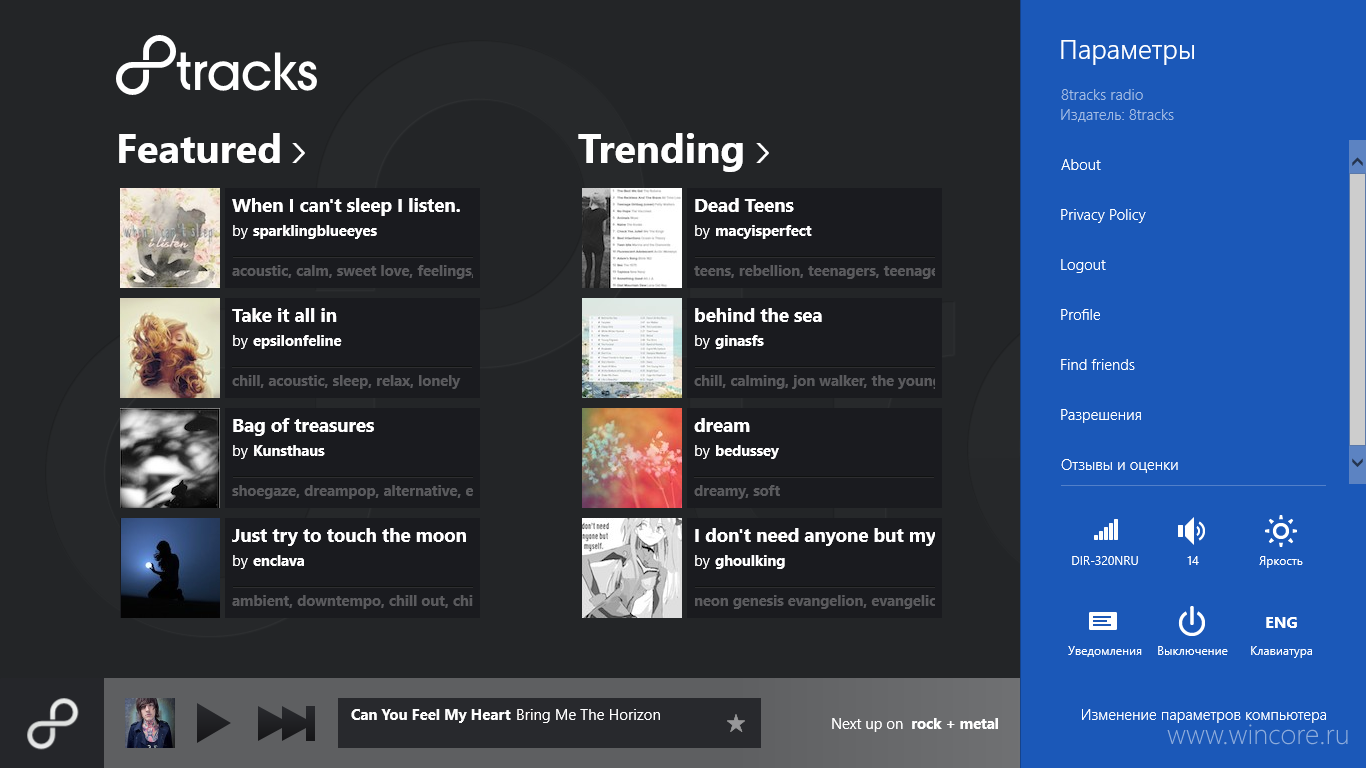Click 'dream' mix title
1366x768 pixels.
(722, 426)
